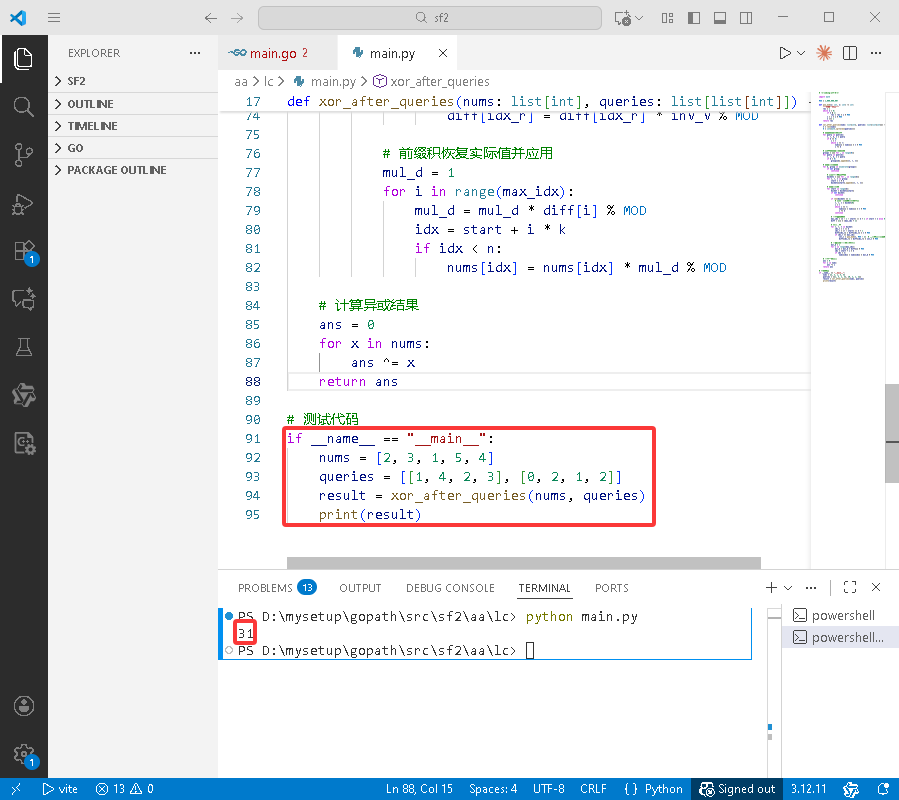This screenshot has width=899, height=800.
Task: Open the new terminal launch profile dropdown
Action: 788,587
